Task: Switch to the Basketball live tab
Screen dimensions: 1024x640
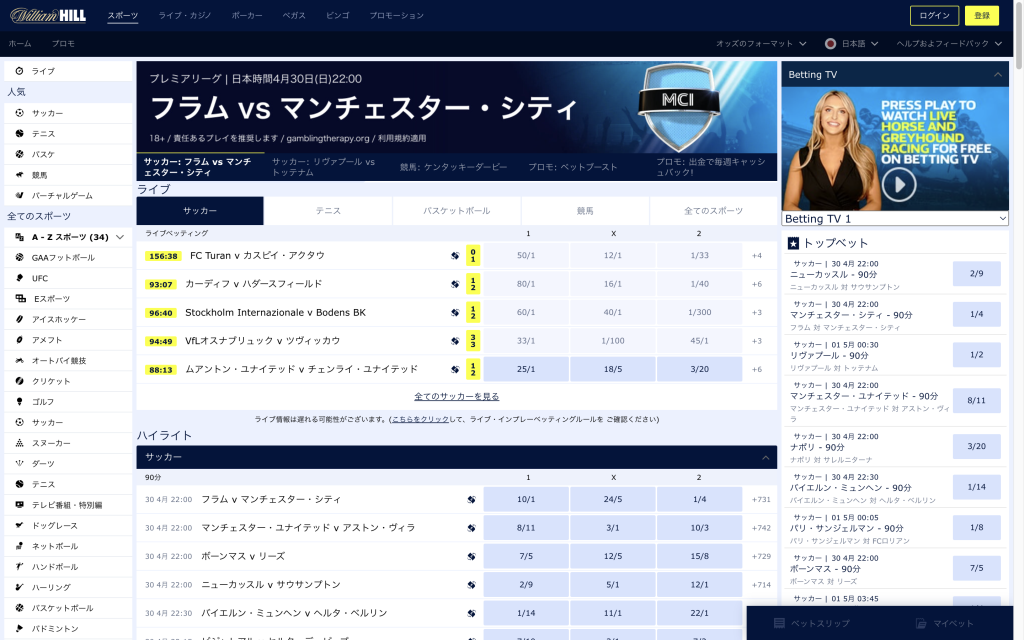Action: point(457,211)
